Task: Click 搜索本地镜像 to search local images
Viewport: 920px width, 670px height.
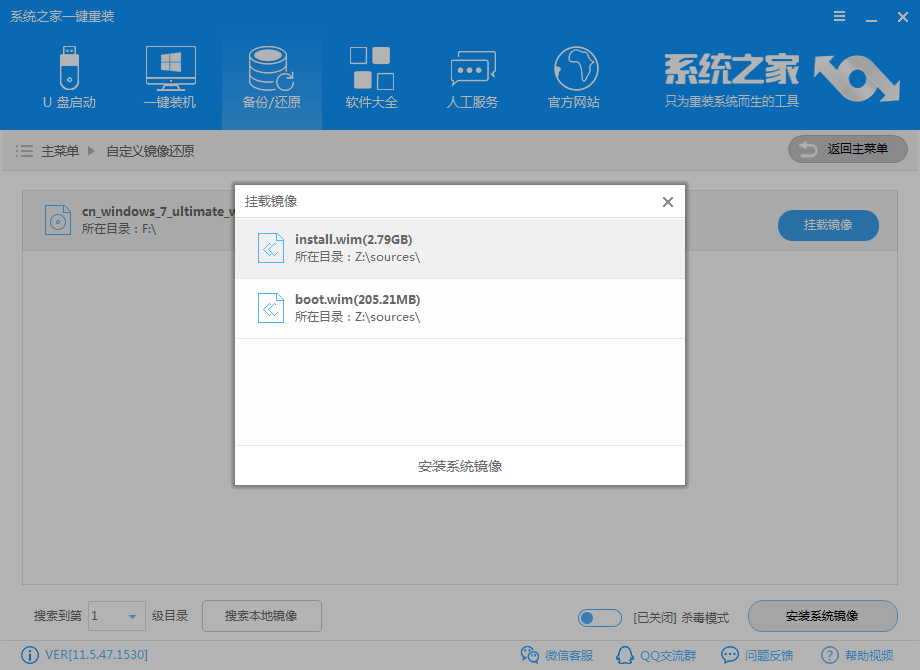Action: [261, 616]
